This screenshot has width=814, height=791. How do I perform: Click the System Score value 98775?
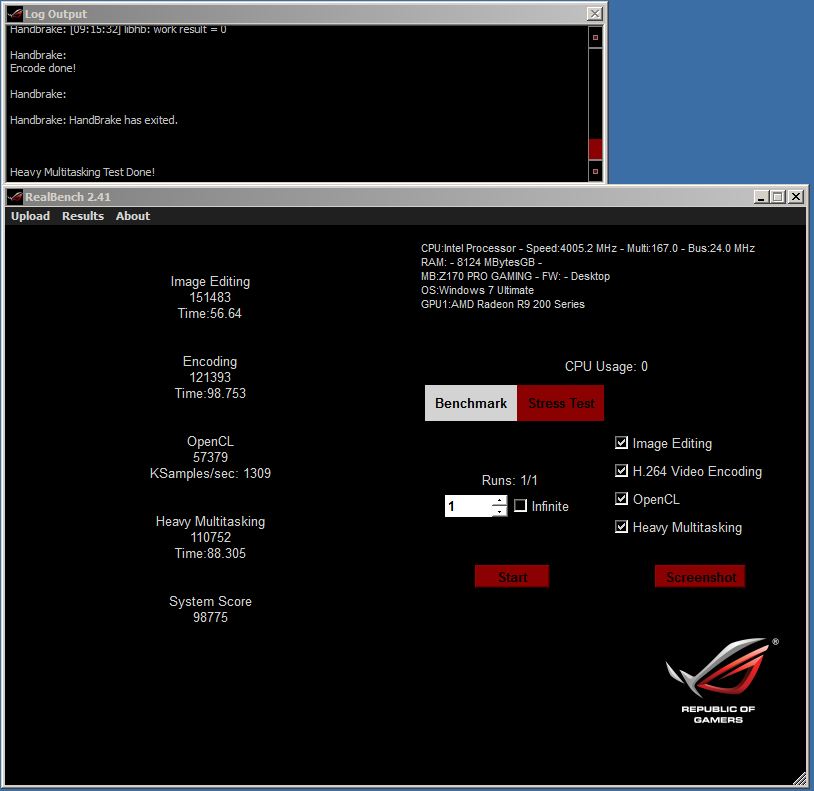click(210, 617)
